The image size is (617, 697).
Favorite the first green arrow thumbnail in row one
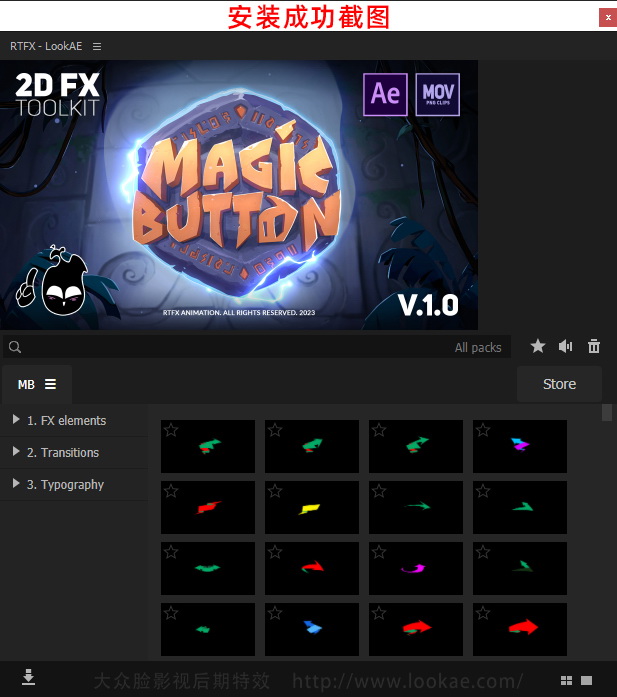pyautogui.click(x=171, y=430)
